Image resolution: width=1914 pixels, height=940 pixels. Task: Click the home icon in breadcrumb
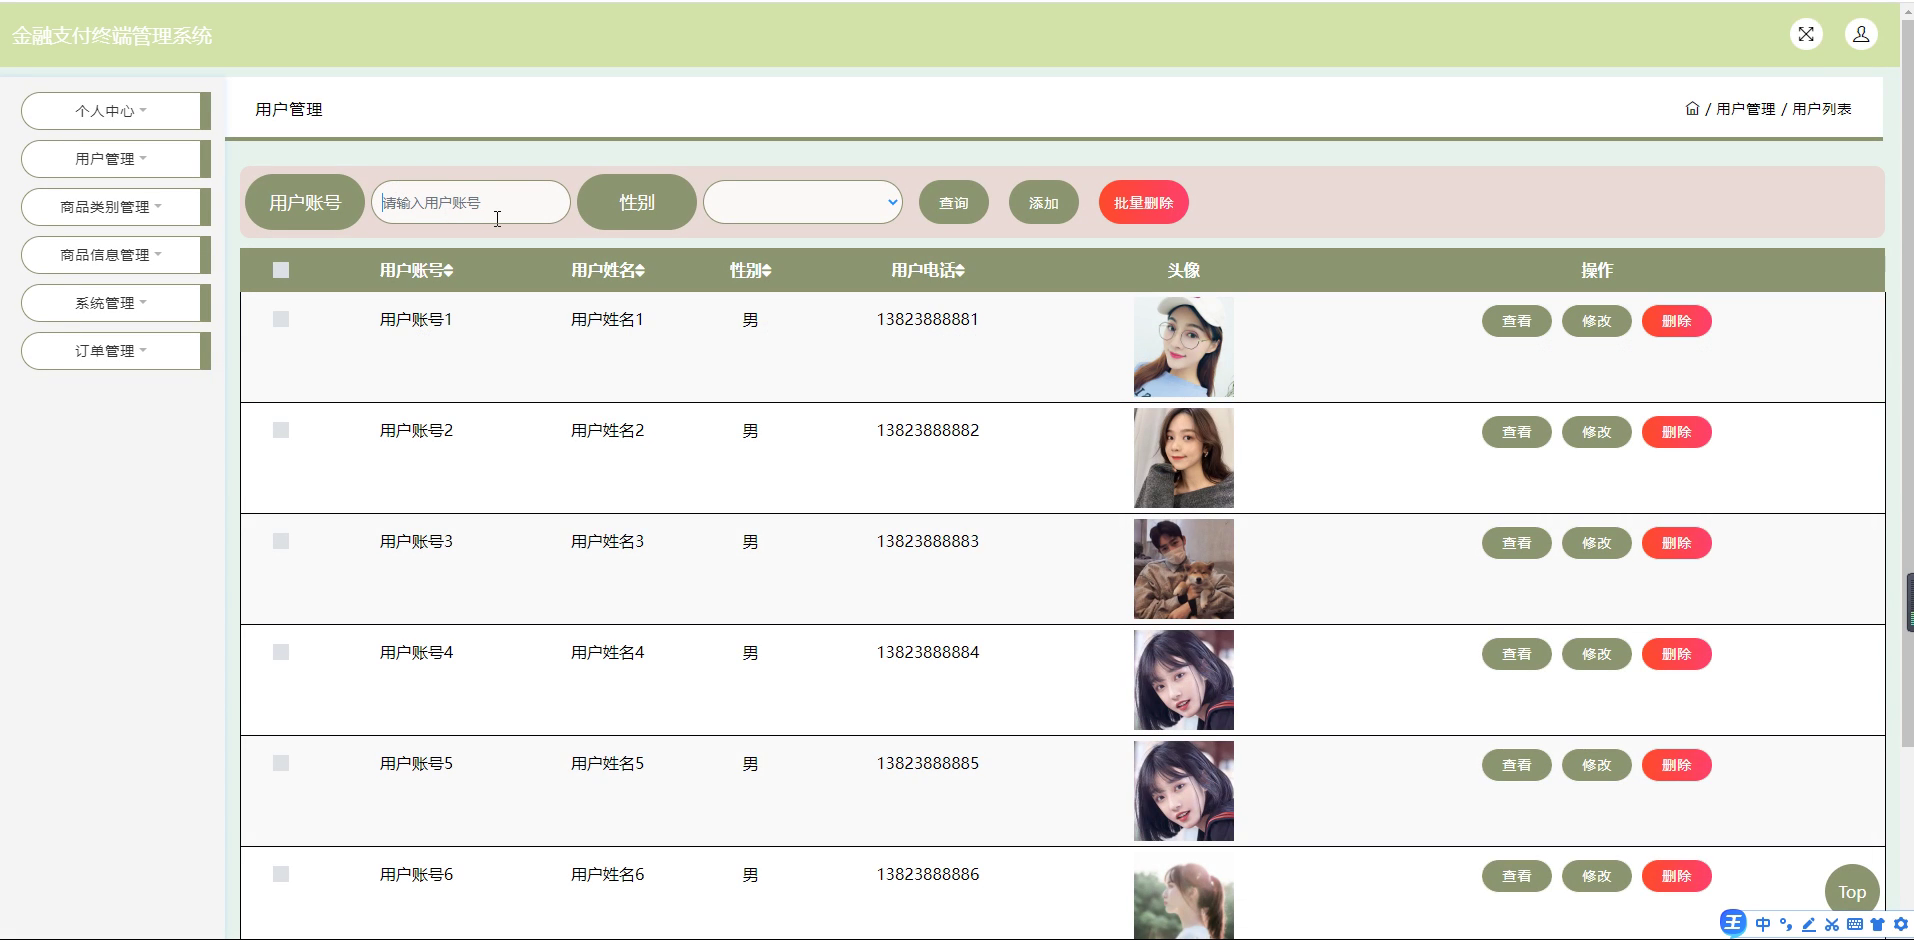point(1692,108)
